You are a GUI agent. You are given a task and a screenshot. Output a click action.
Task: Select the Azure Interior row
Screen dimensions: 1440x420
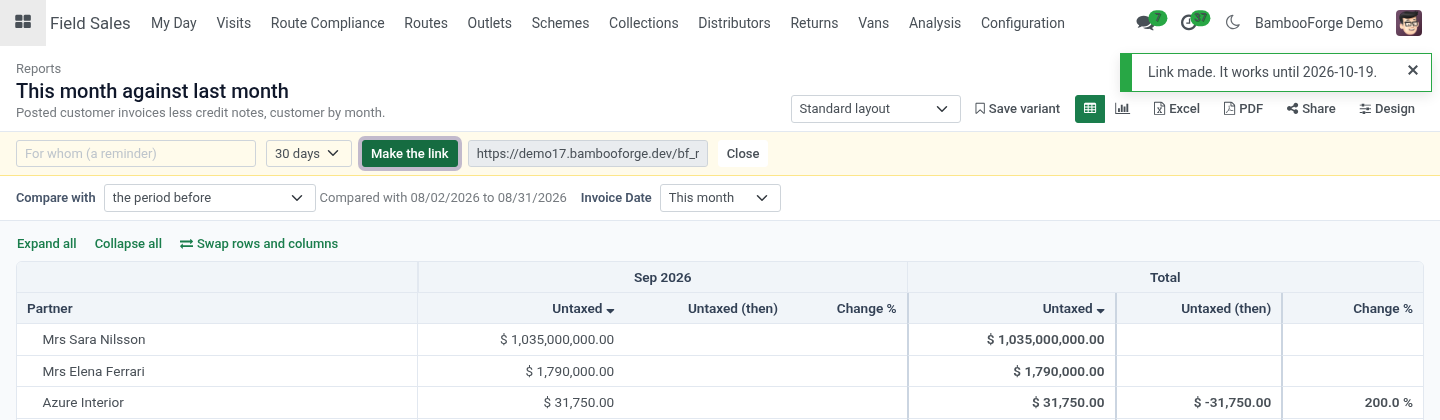pos(720,403)
